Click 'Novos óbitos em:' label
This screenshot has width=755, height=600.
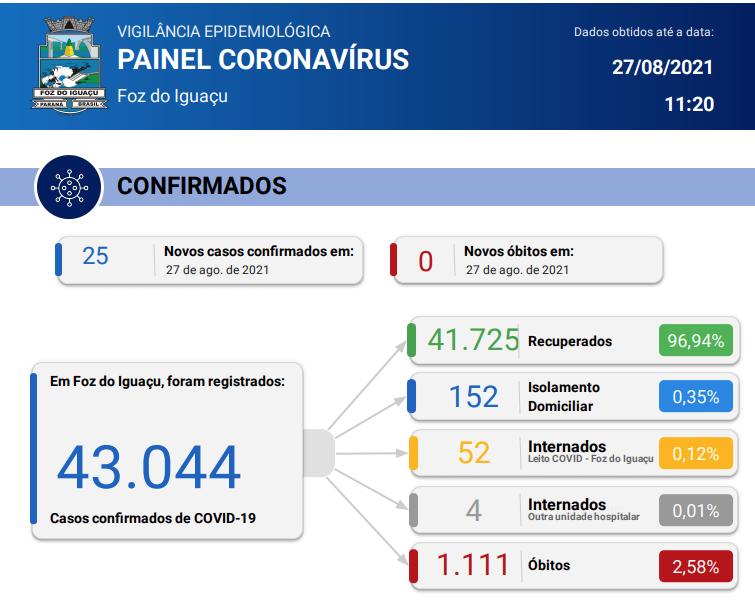click(519, 251)
